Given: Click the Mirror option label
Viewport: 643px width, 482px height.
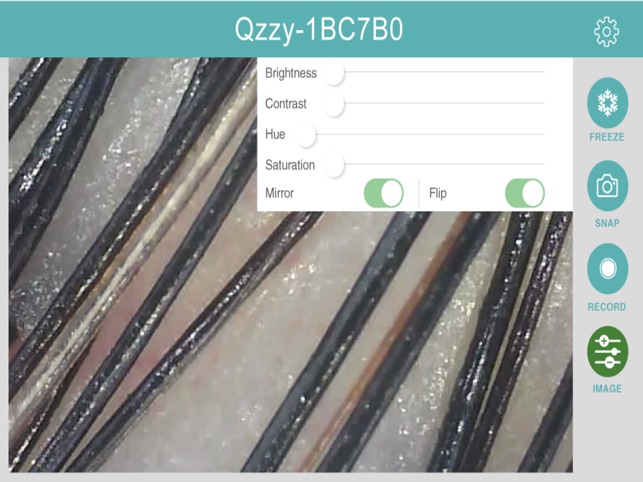Looking at the screenshot, I should (x=279, y=193).
